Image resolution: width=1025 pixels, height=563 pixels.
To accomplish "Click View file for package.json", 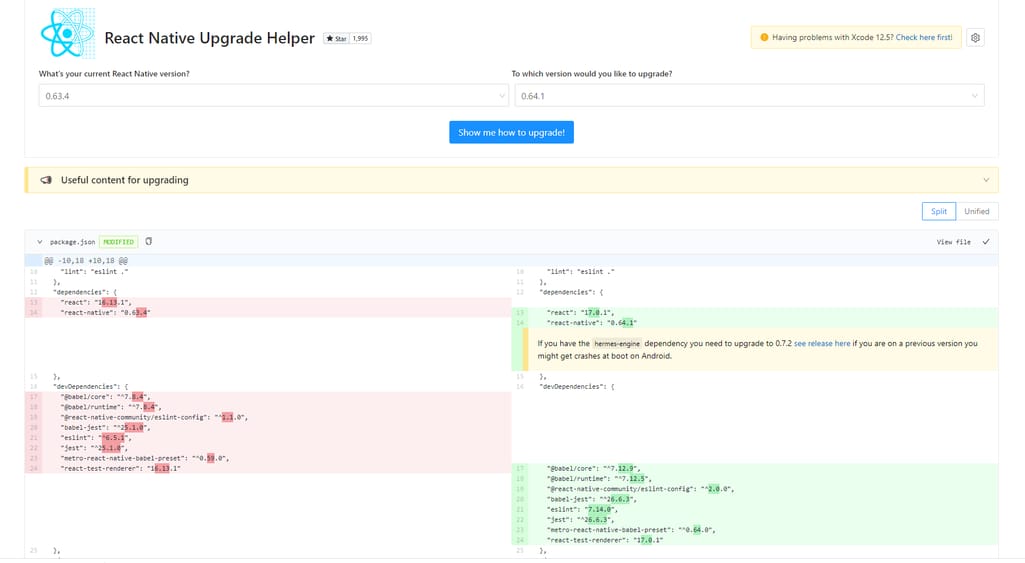I will pos(953,242).
